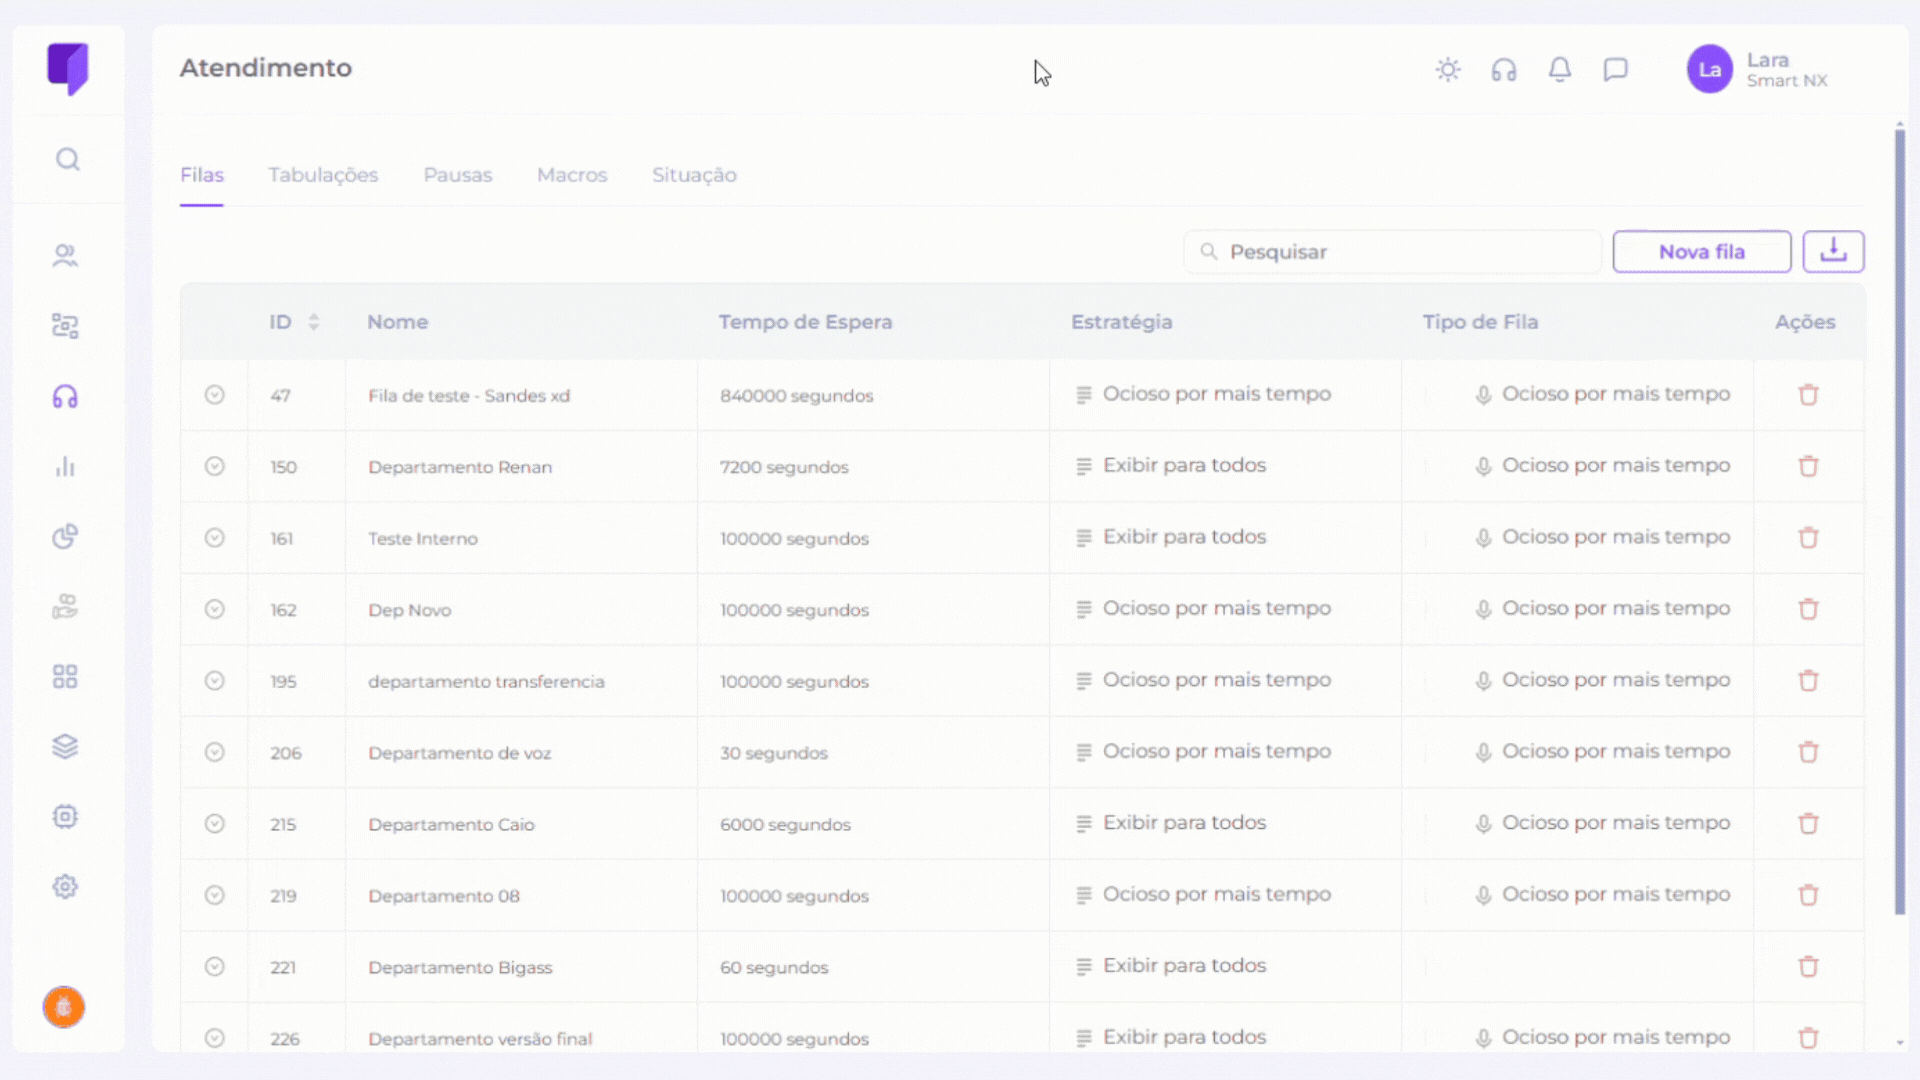Switch to the Macros tab

pos(572,175)
